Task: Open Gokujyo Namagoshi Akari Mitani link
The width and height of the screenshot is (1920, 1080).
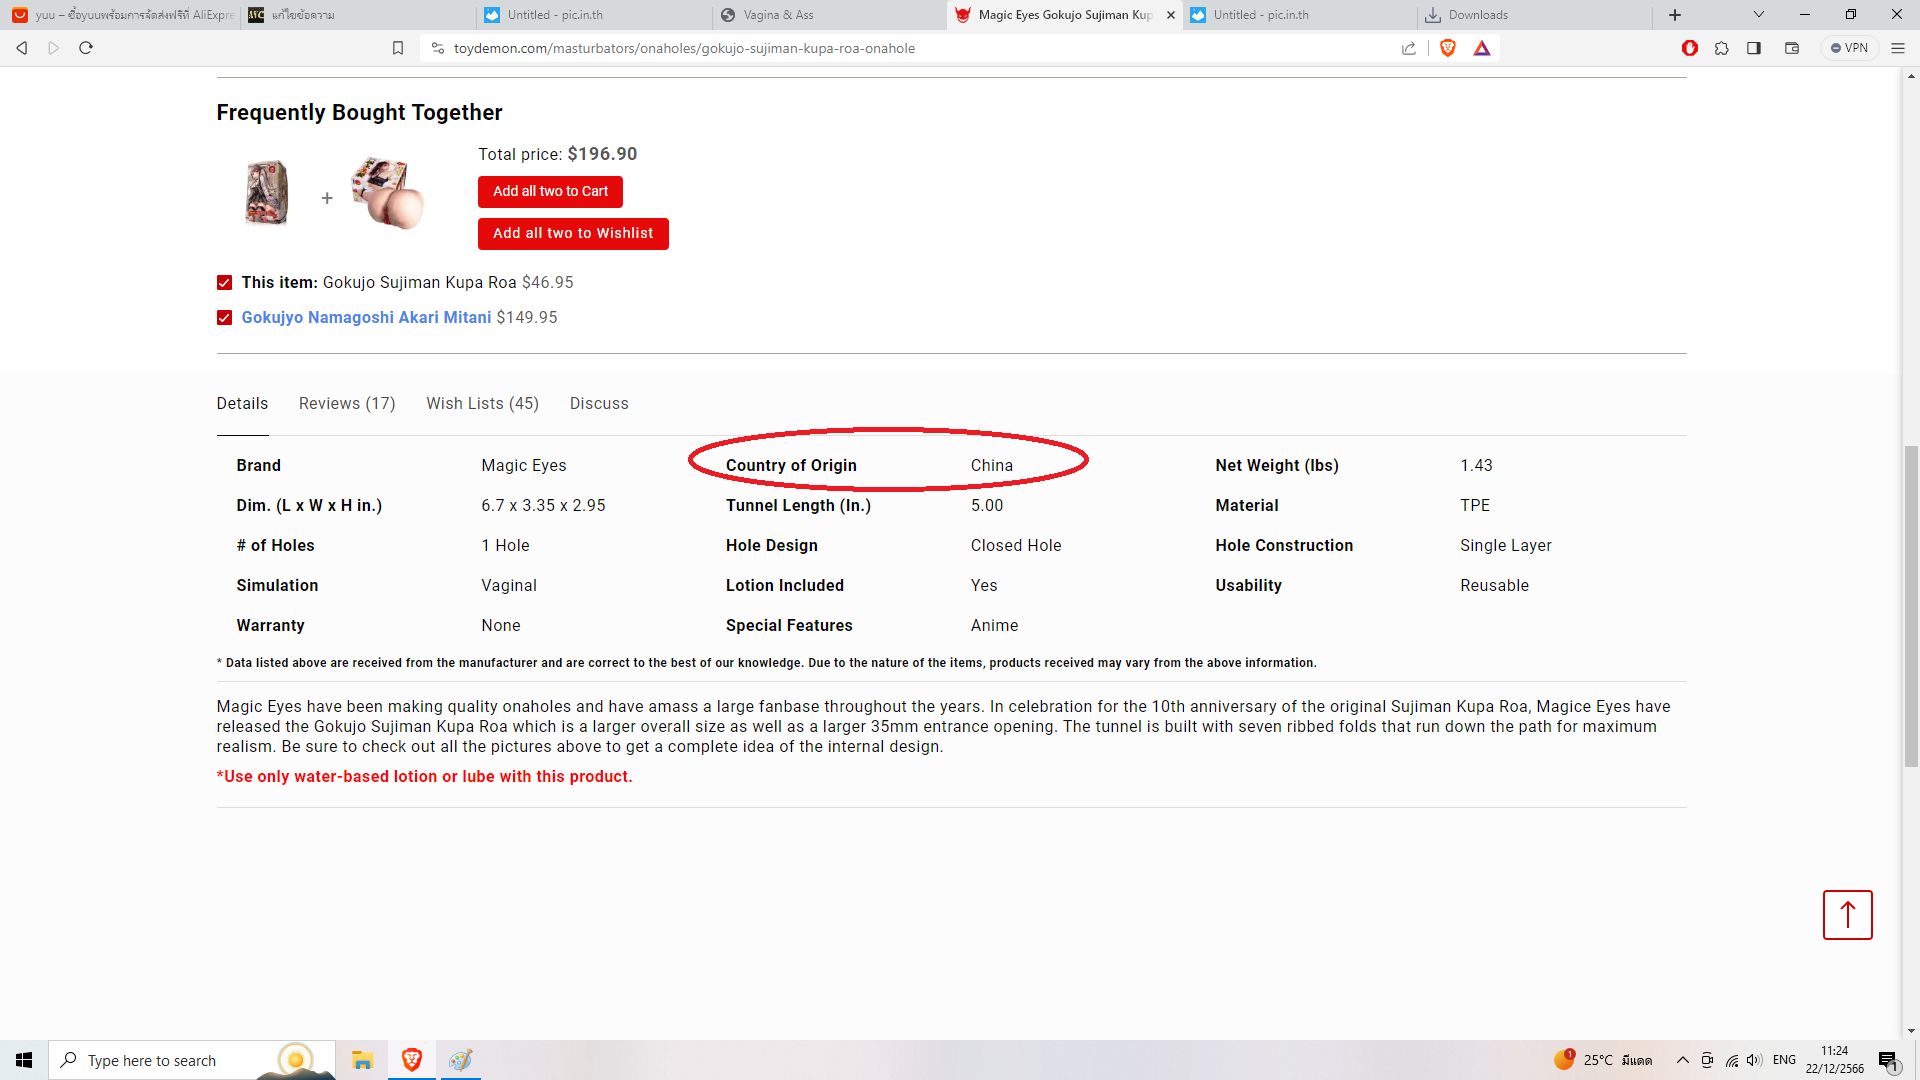Action: [366, 317]
